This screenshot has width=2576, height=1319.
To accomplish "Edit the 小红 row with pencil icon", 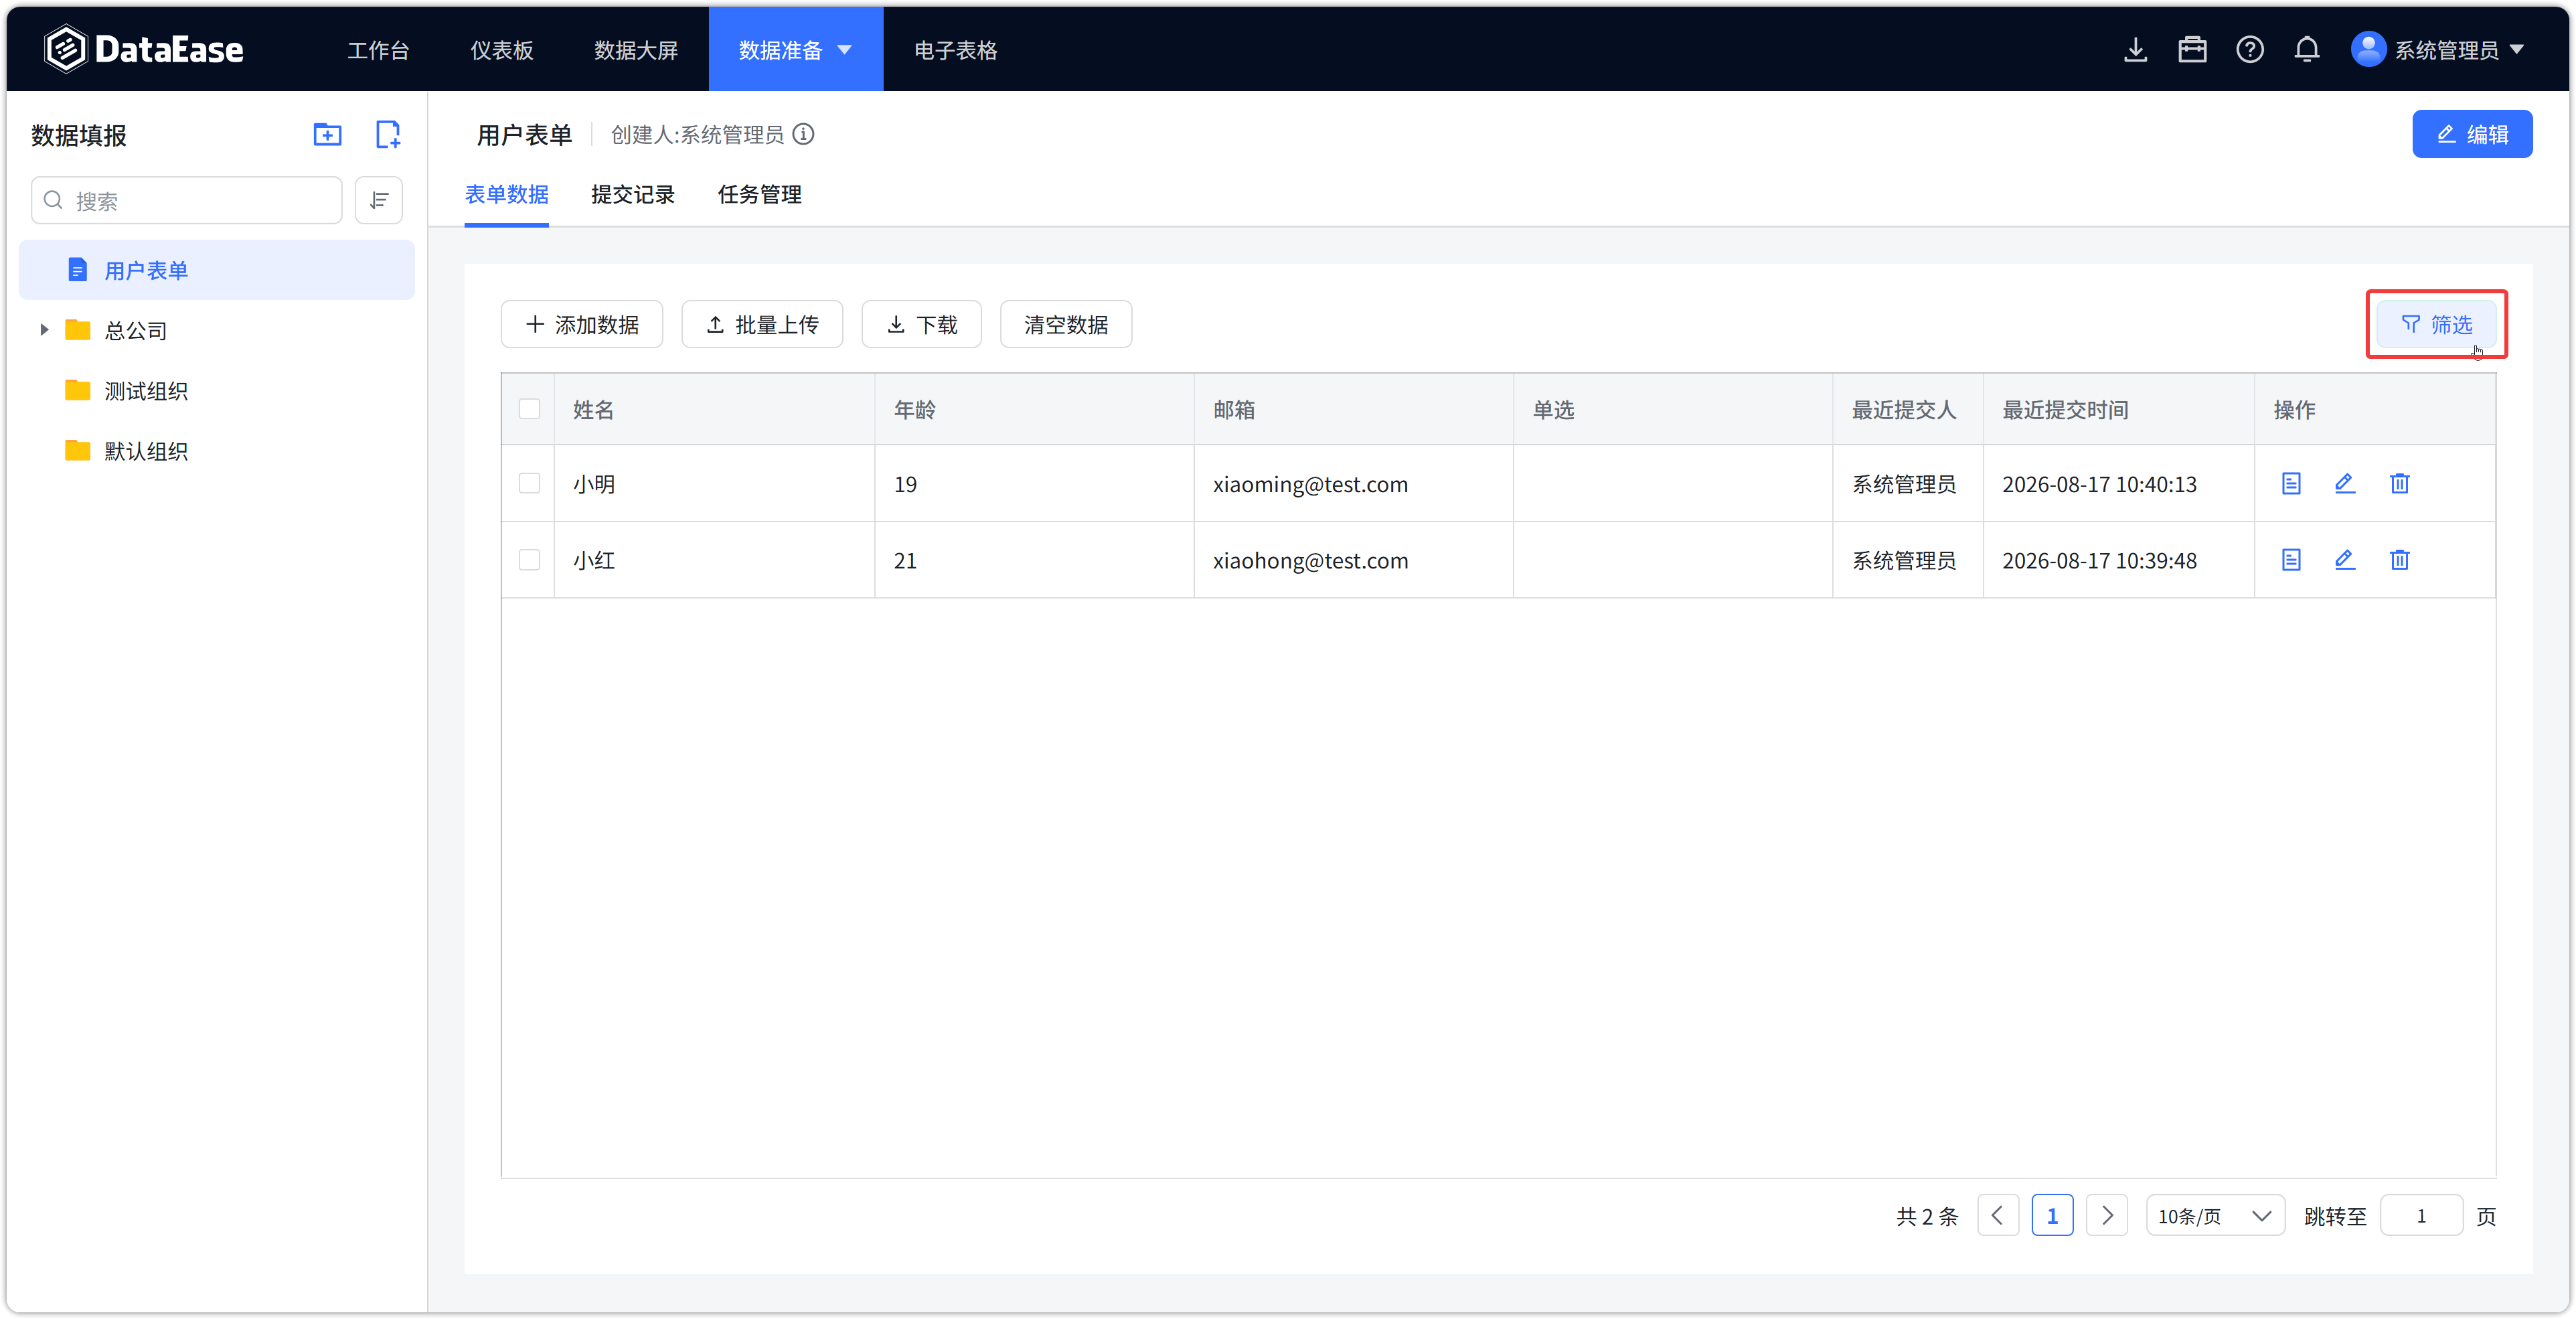I will click(2344, 559).
